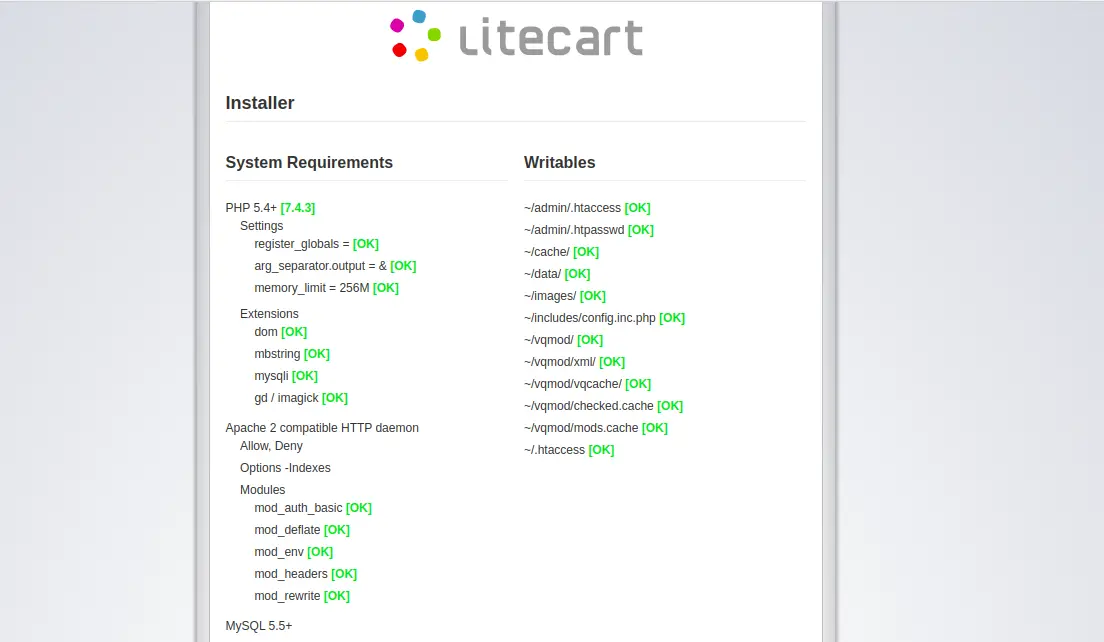Click the ~/vqmod/vqcache/ entry
Screen dimensions: 1104x642
[x=587, y=384]
